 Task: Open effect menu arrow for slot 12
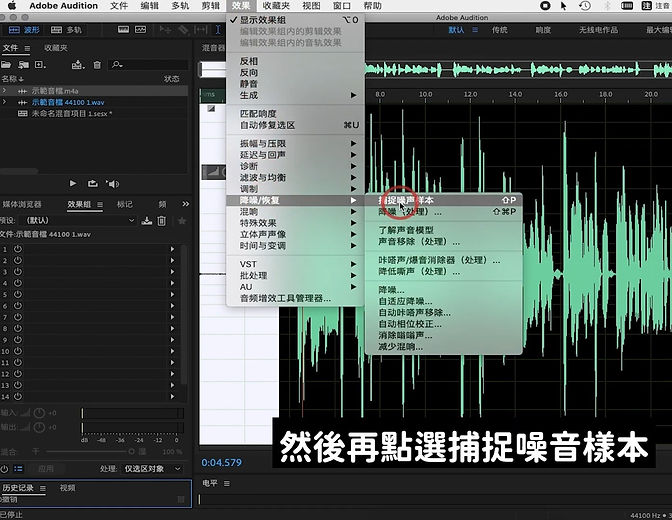[172, 374]
